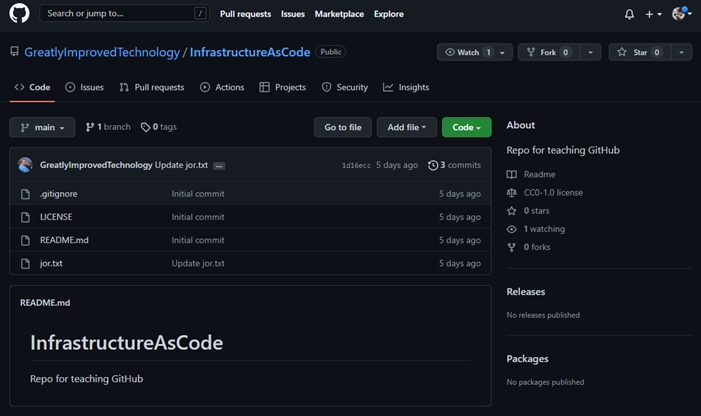
Task: Fork the InfrastructureAsCode repository
Action: (546, 52)
